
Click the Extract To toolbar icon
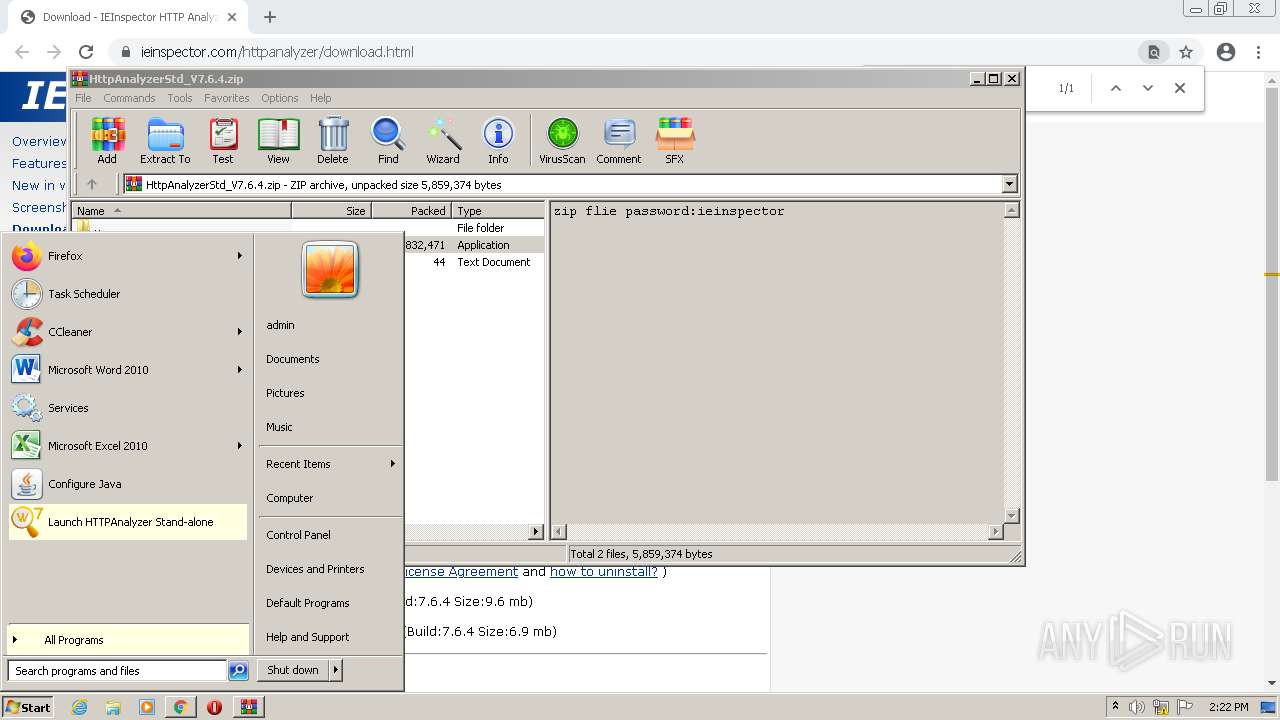(165, 140)
